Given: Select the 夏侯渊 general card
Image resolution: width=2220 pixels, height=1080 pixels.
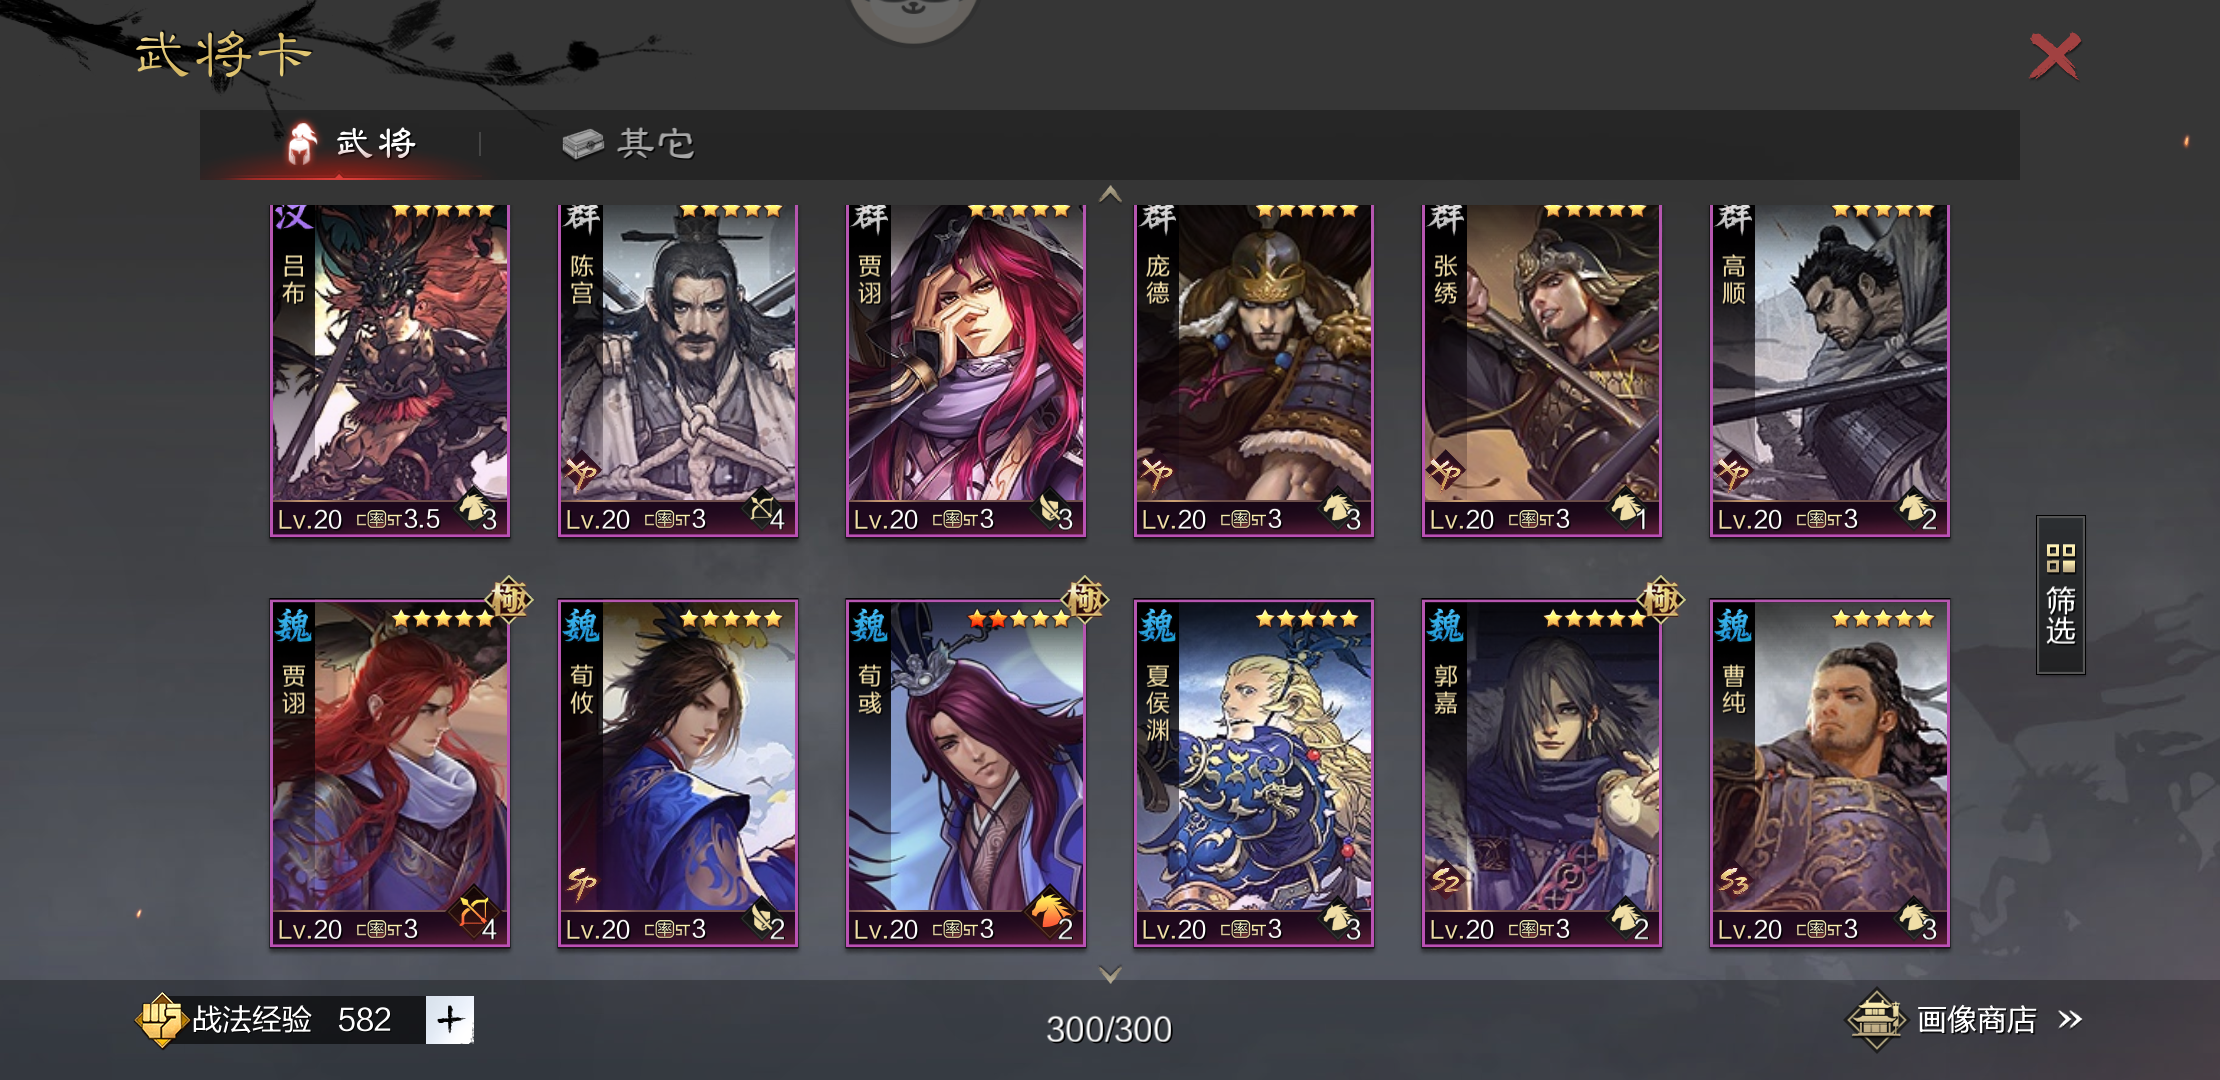Looking at the screenshot, I should (1254, 773).
